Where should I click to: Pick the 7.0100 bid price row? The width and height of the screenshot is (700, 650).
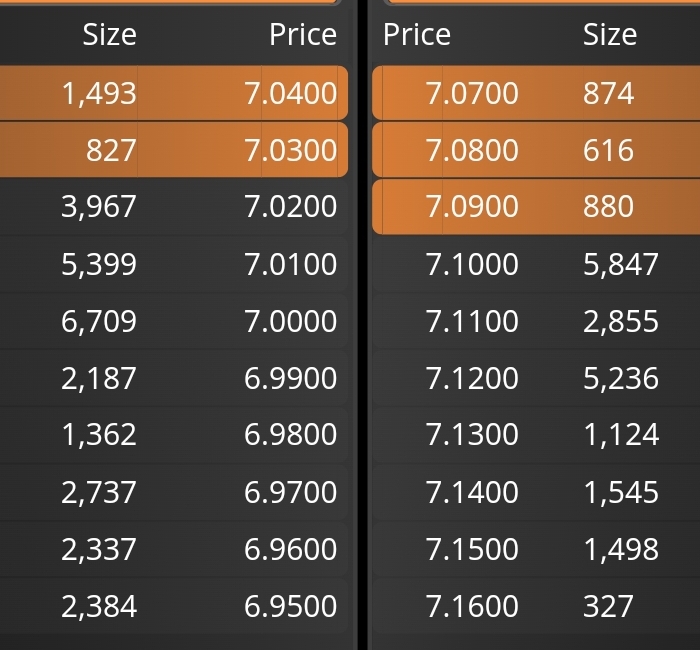[174, 264]
